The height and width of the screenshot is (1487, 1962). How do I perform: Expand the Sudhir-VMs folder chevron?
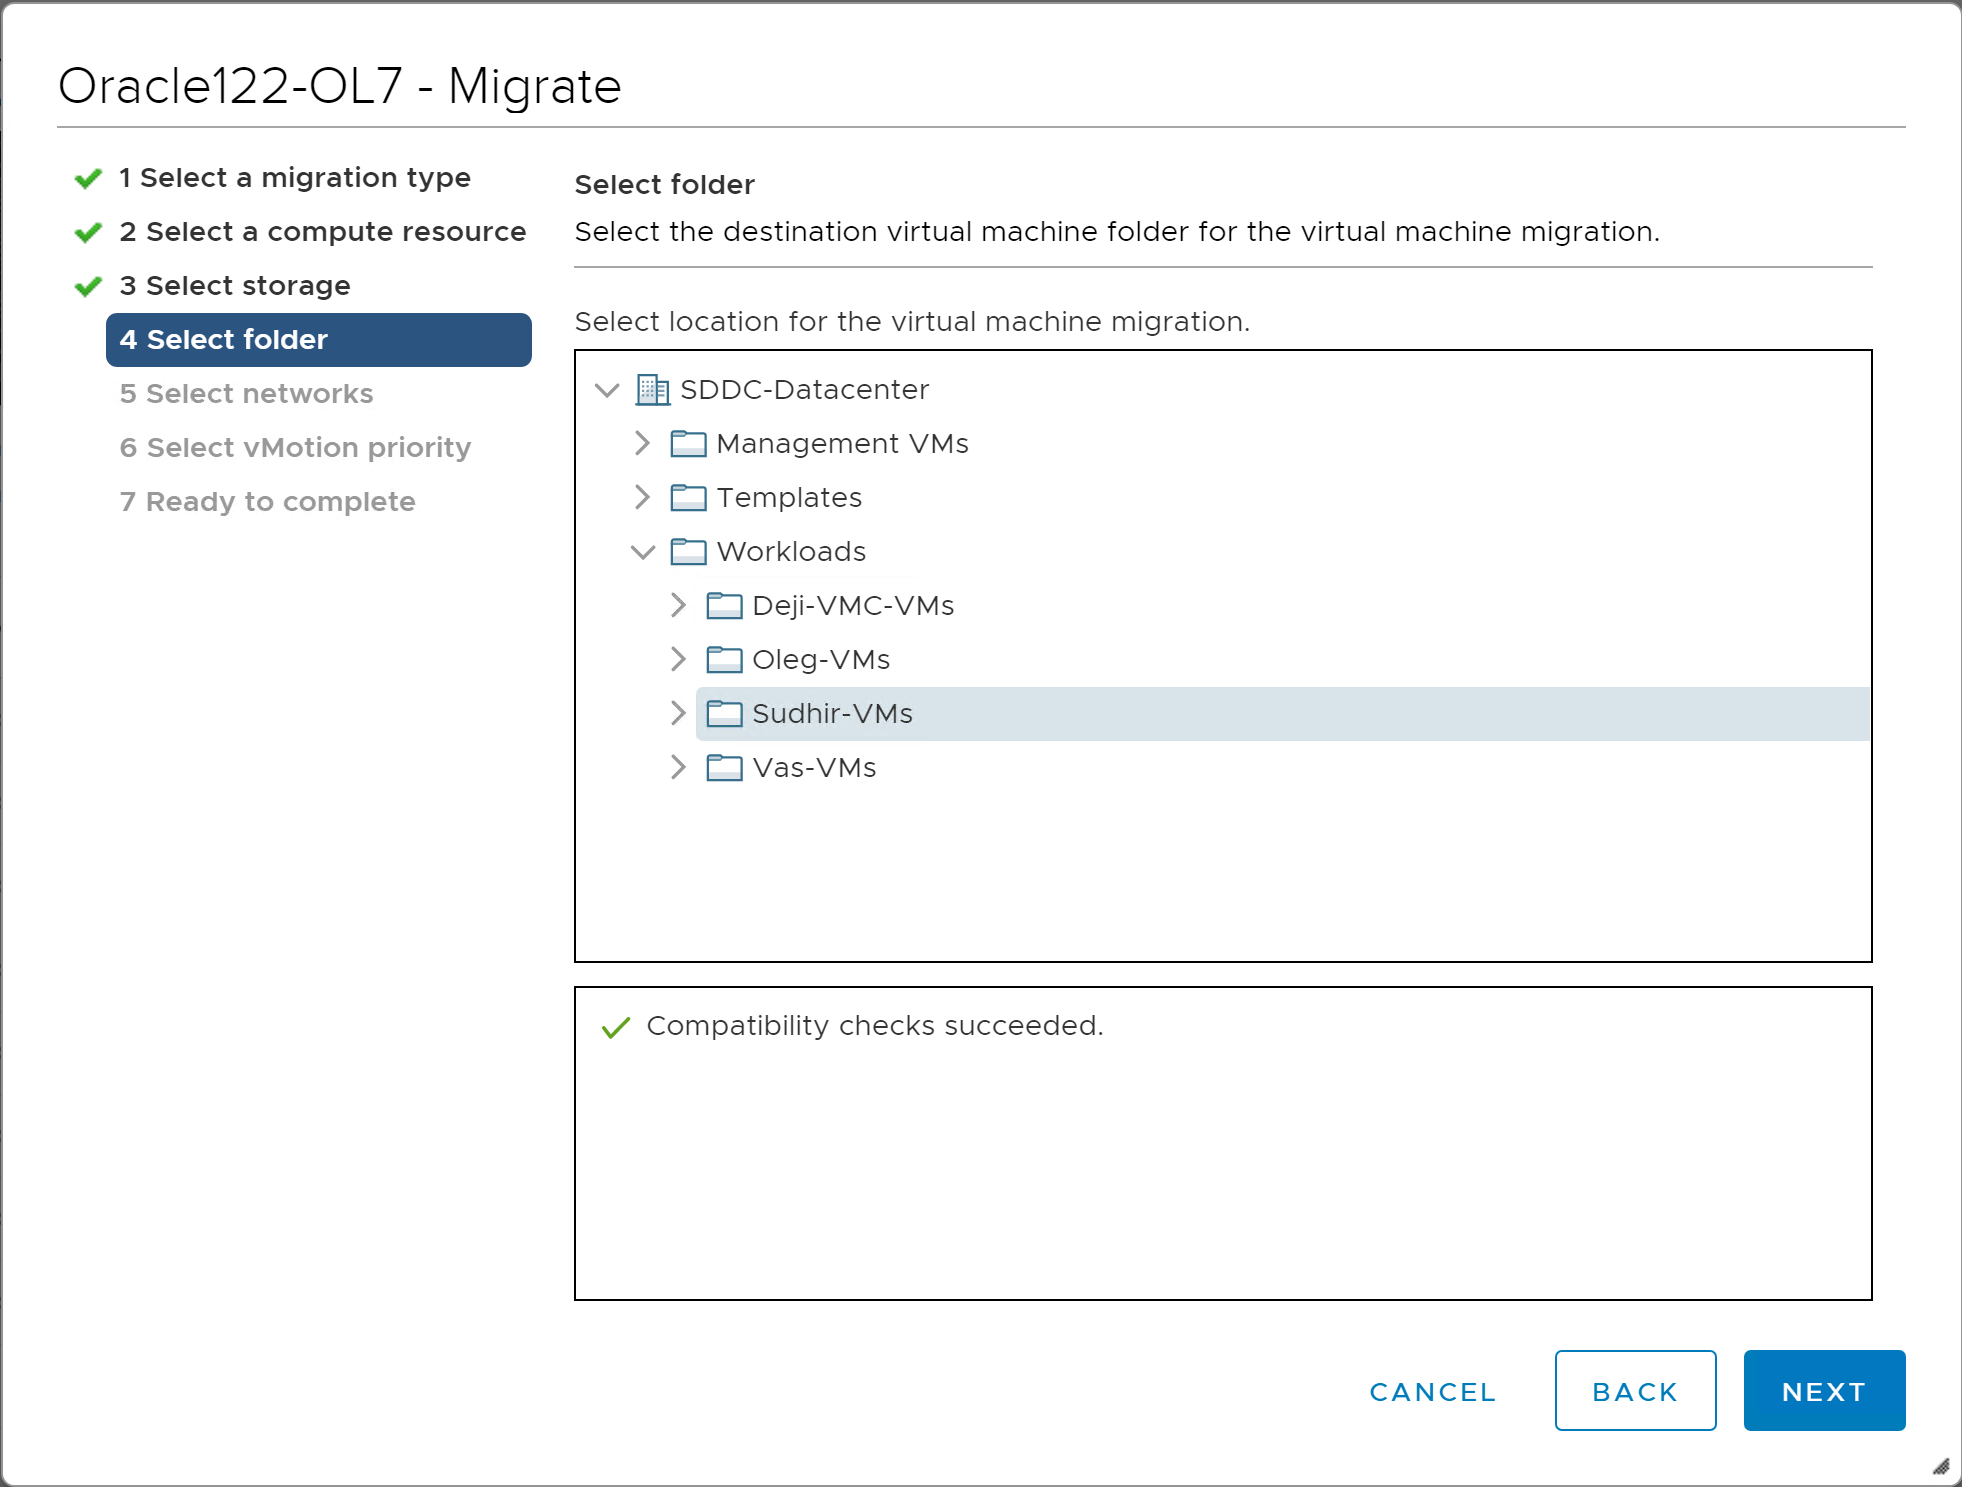678,714
